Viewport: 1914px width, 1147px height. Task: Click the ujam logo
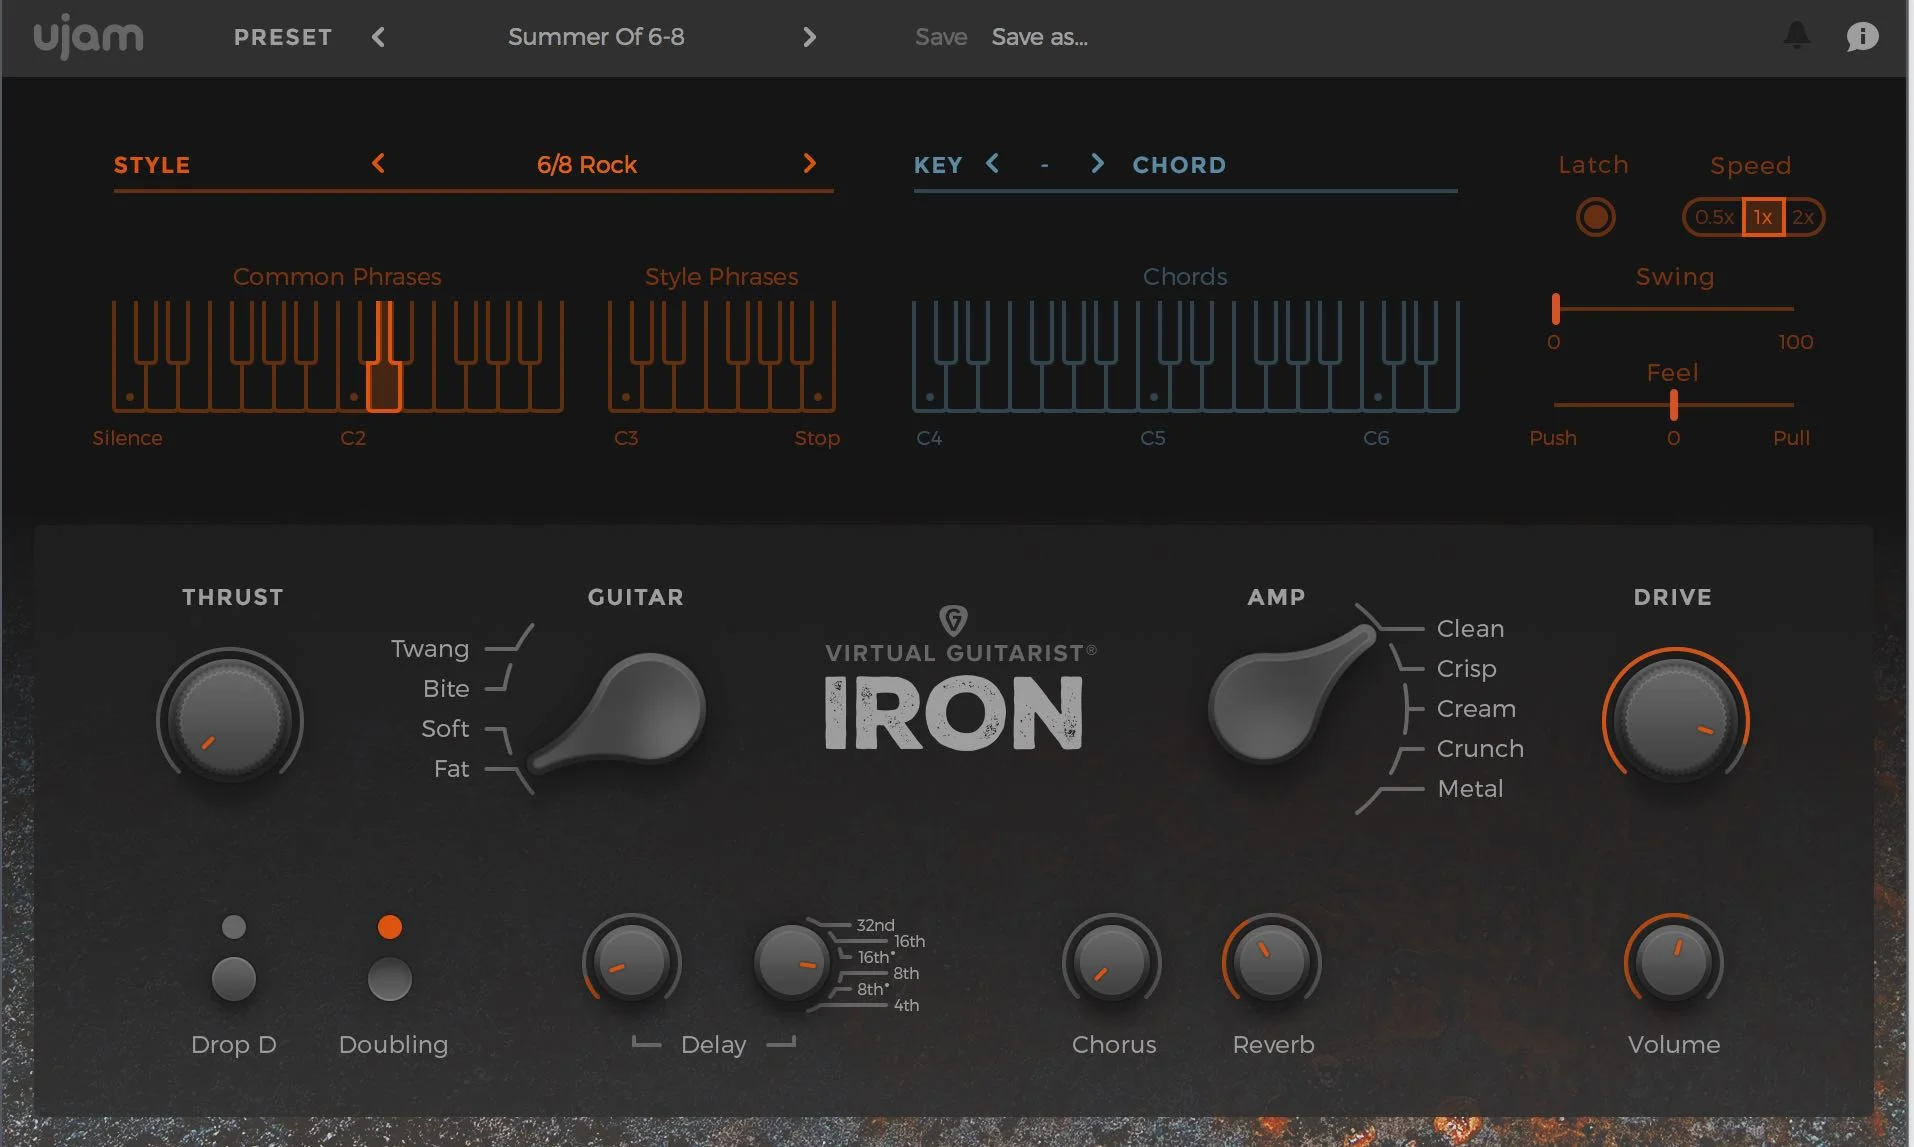coord(88,37)
